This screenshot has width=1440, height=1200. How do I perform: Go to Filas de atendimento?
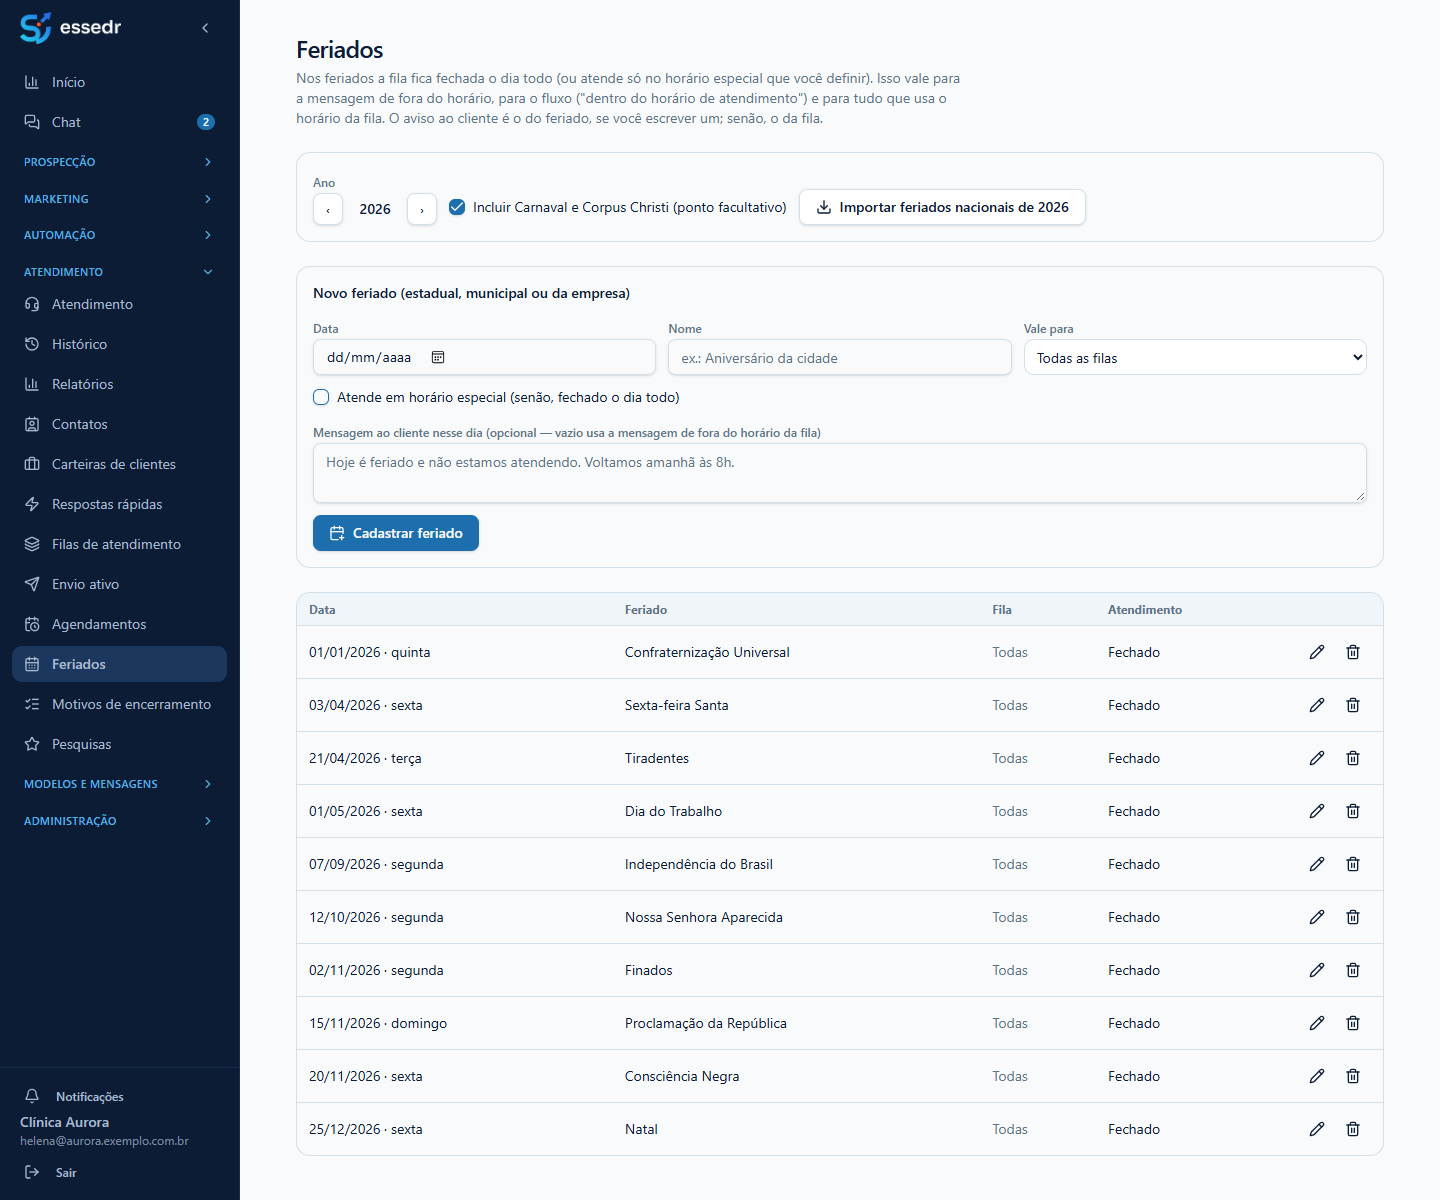coord(119,544)
